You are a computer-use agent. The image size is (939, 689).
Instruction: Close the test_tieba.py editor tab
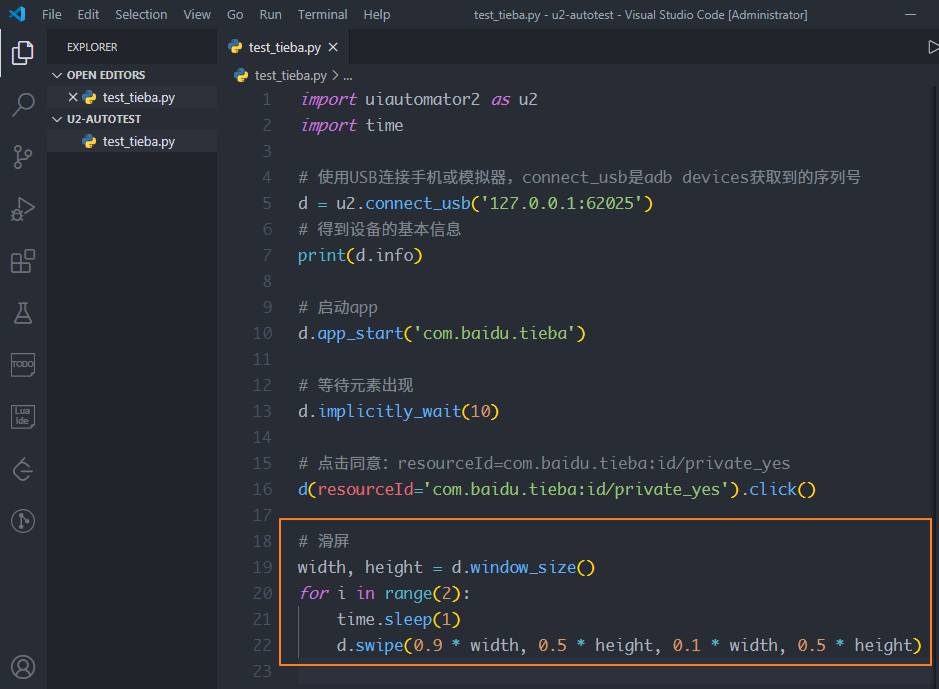pyautogui.click(x=333, y=47)
